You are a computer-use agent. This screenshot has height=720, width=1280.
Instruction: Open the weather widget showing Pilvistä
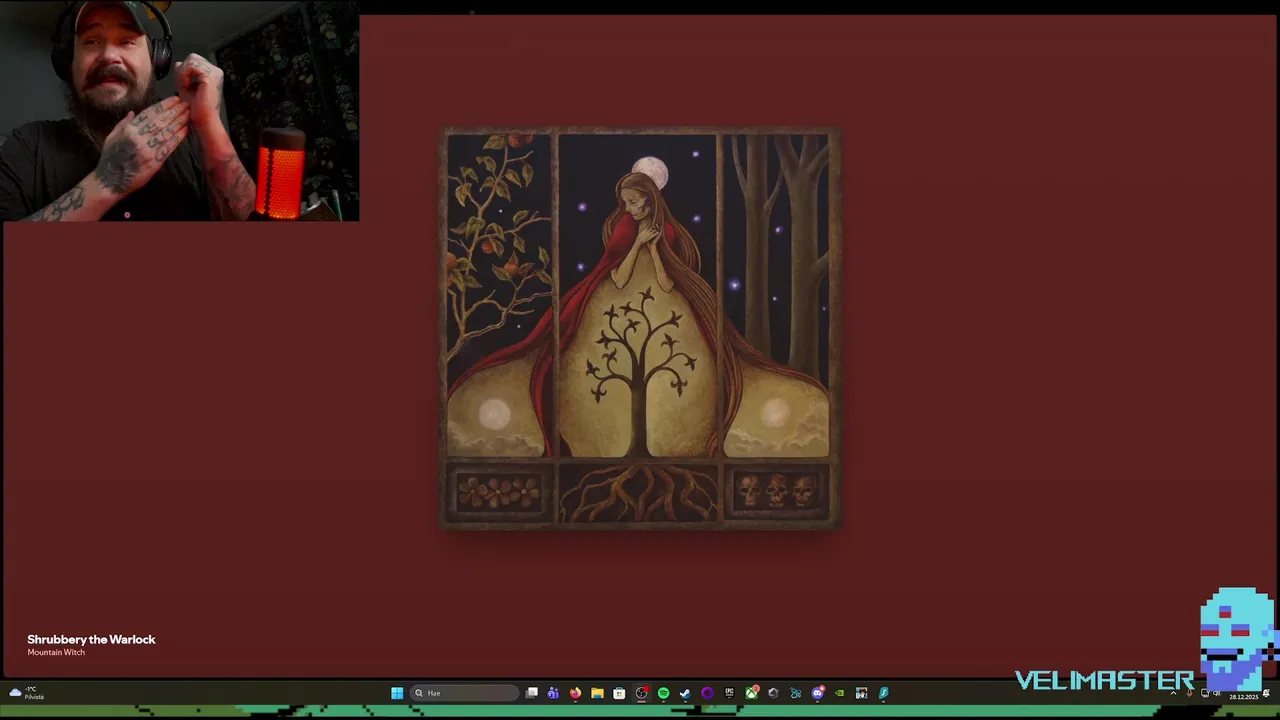(26, 693)
